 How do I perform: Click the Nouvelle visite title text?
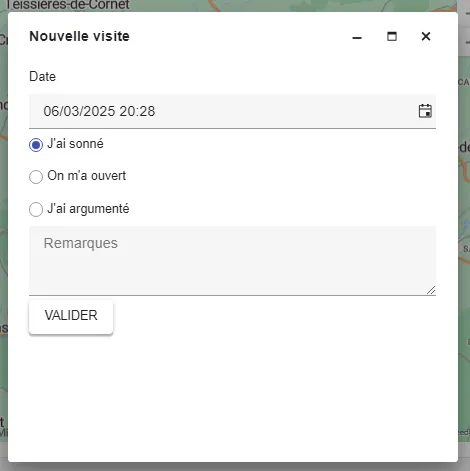79,36
